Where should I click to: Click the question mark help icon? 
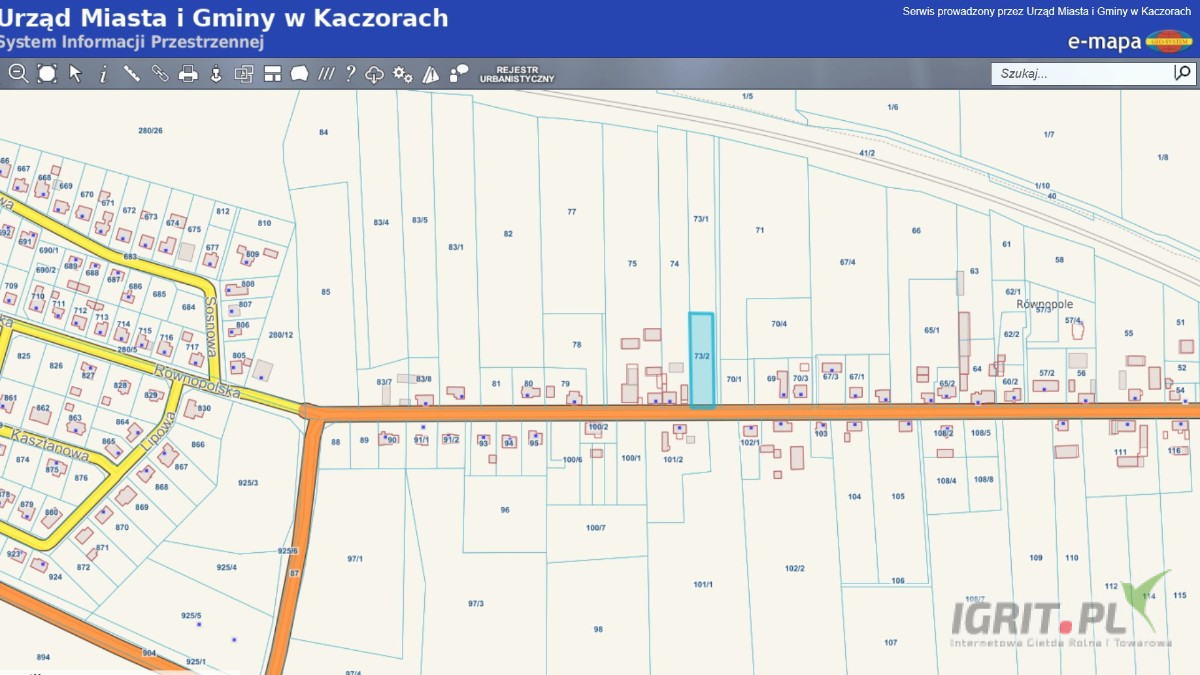tap(350, 73)
